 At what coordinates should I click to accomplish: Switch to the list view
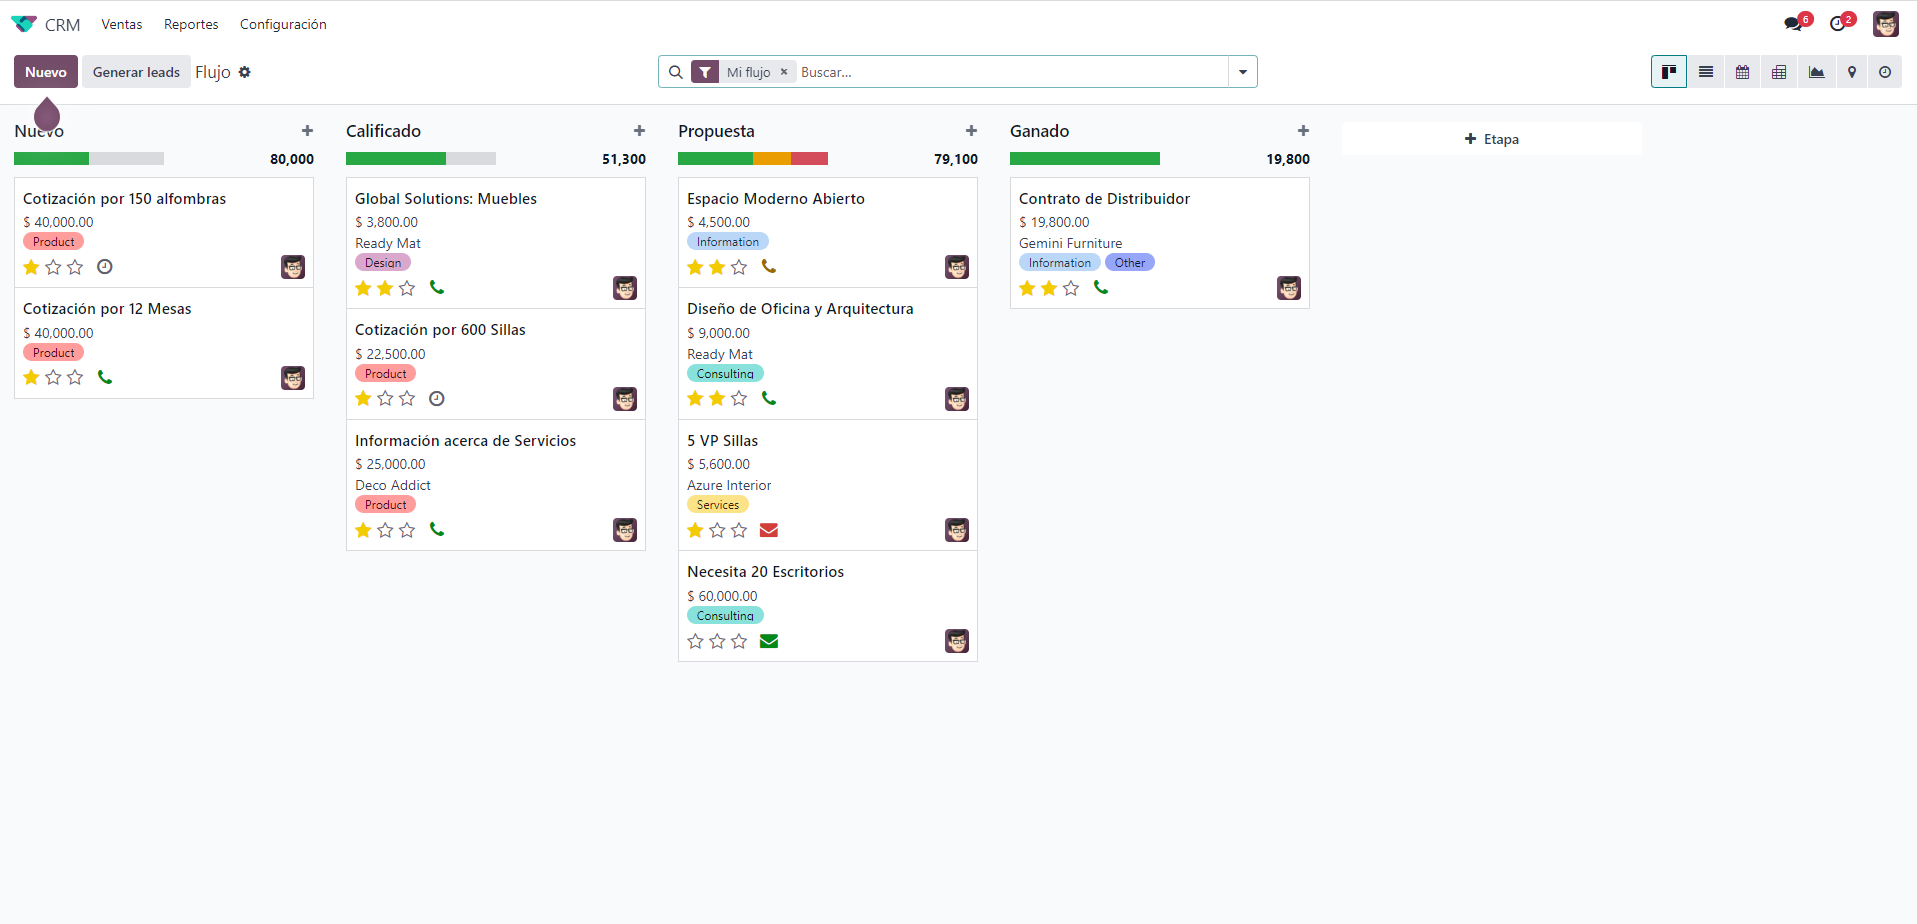click(x=1706, y=72)
